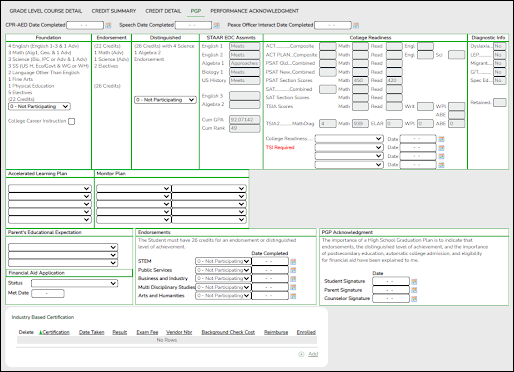Click the Cum GPA value field

coord(245,120)
